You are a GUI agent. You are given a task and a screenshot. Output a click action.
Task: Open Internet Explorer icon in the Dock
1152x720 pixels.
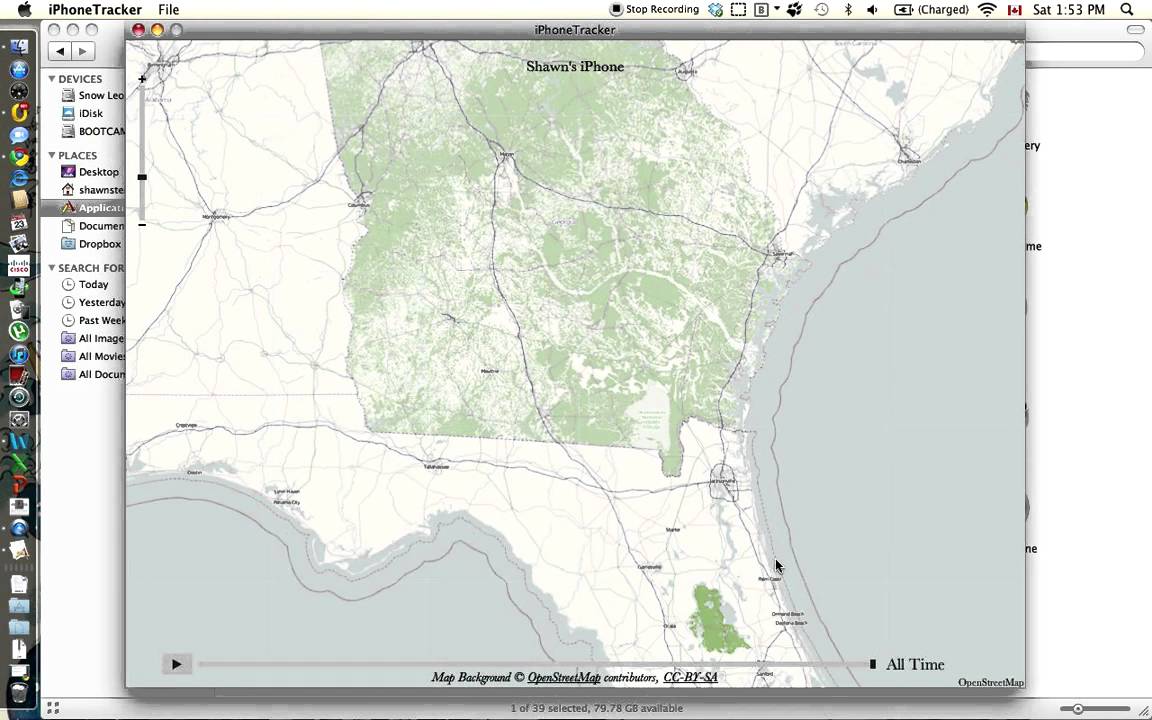coord(19,178)
